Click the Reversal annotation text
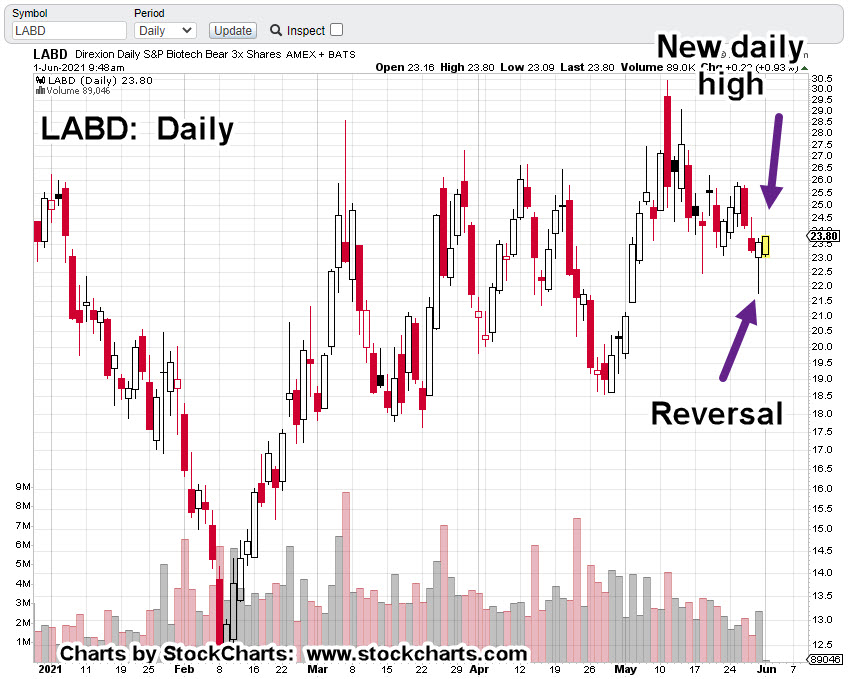This screenshot has height=679, width=852. (x=716, y=413)
